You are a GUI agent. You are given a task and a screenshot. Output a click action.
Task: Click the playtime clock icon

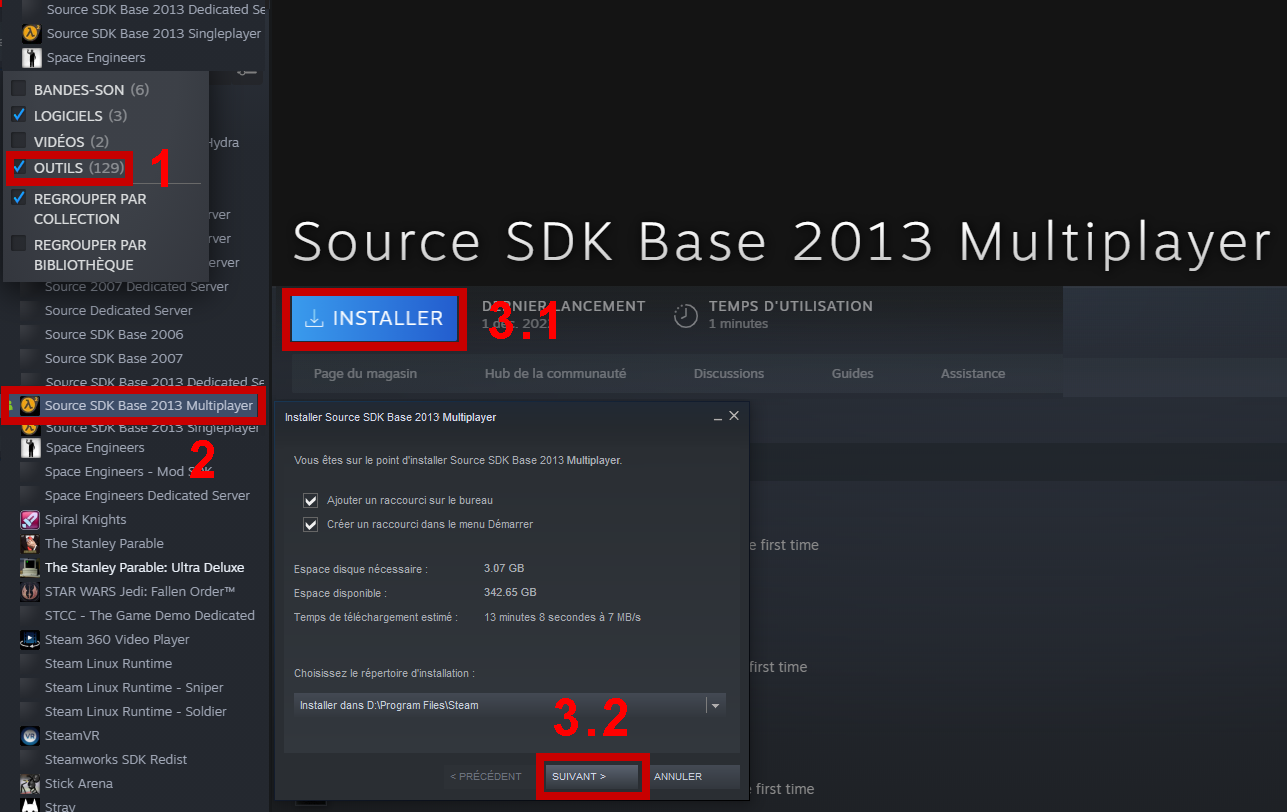click(685, 315)
